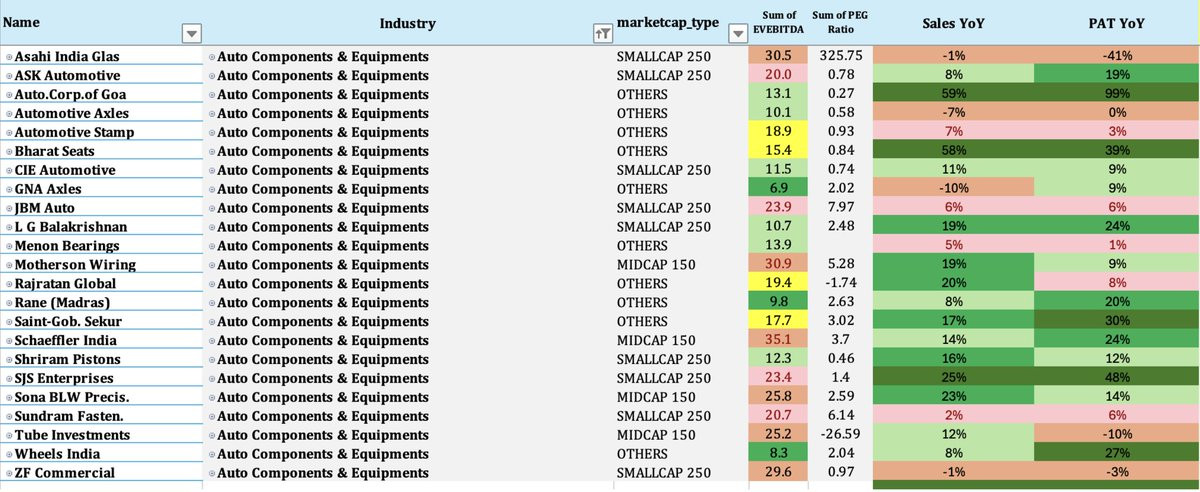Image resolution: width=1200 pixels, height=492 pixels.
Task: Select the 7.97 PEG ratio cell
Action: click(840, 209)
